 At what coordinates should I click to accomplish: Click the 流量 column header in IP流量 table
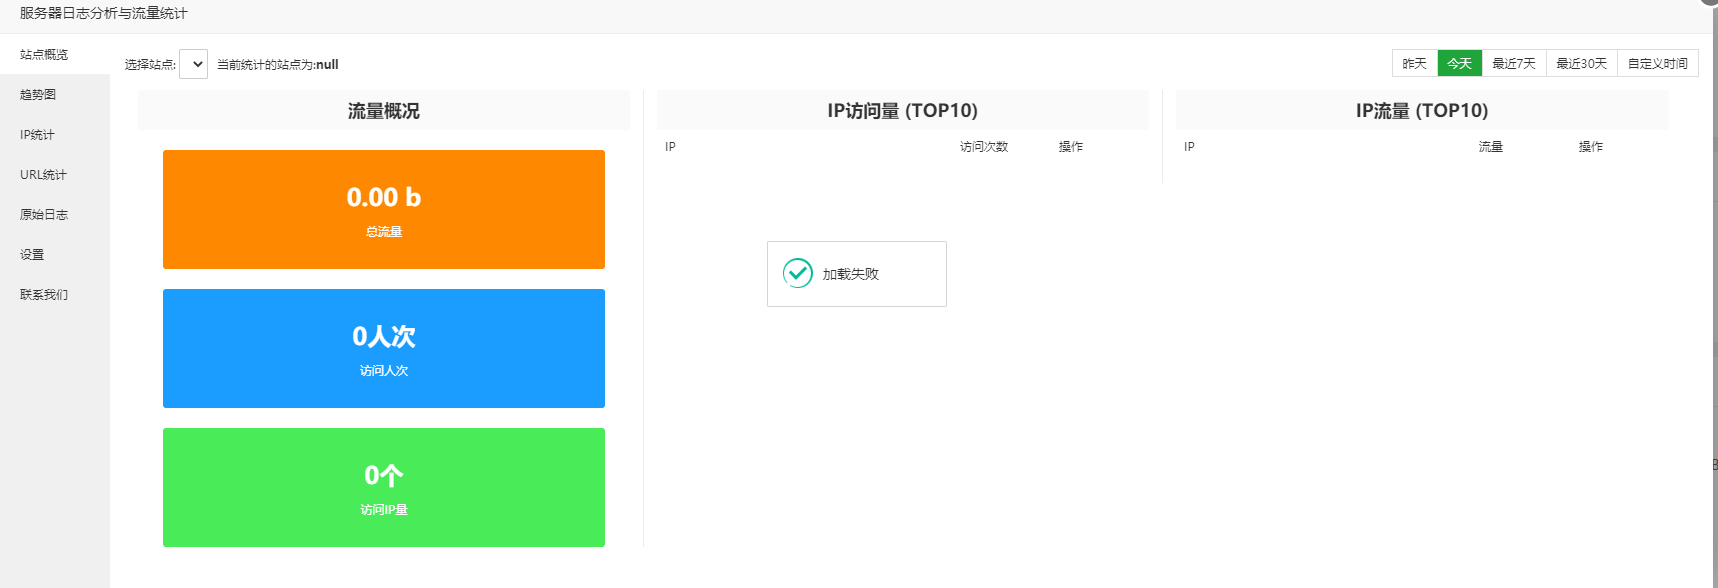click(1491, 146)
